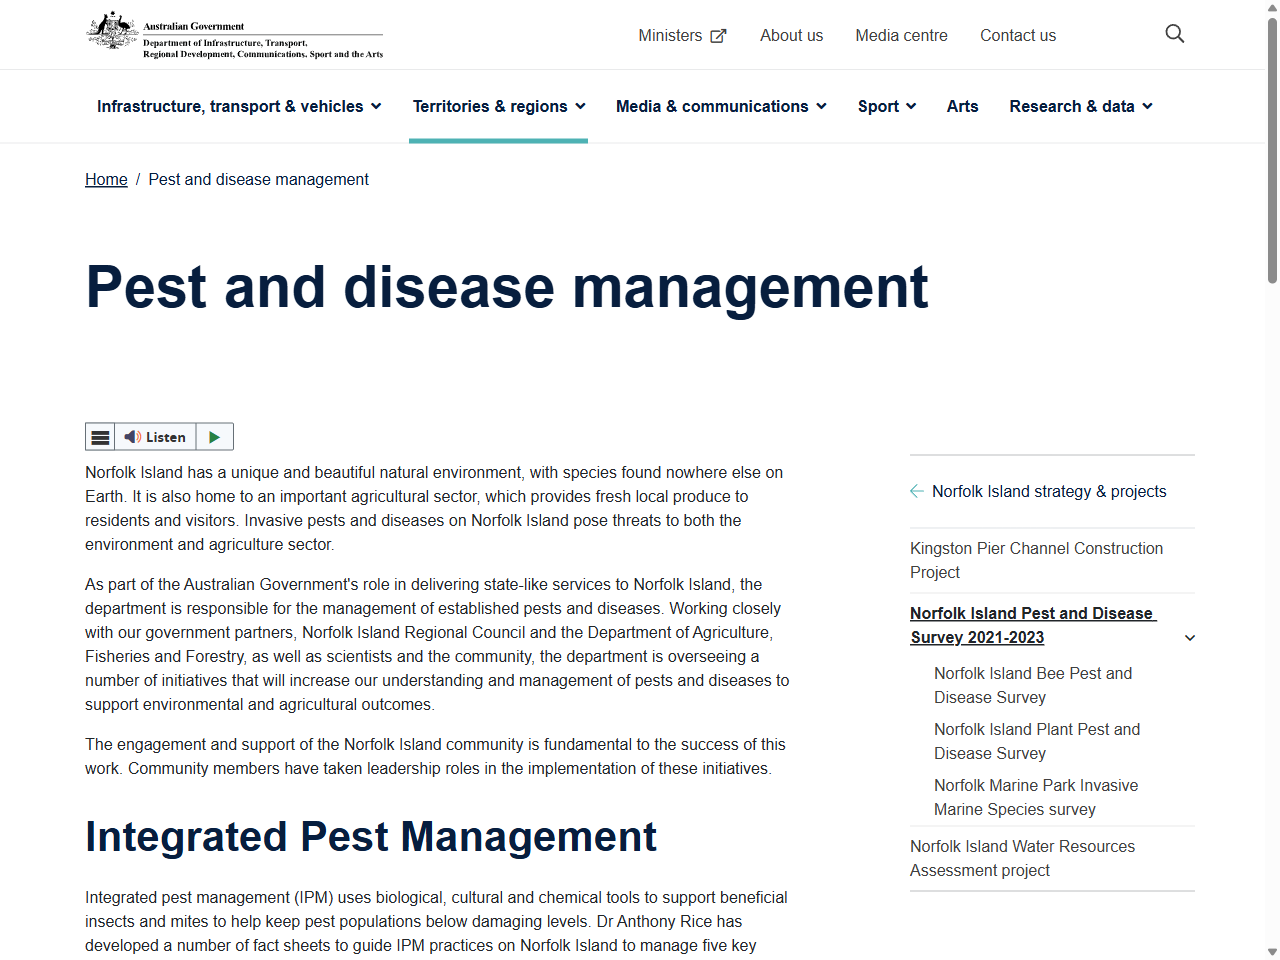The width and height of the screenshot is (1280, 960).
Task: Click the page vertical scrollbar thumb
Action: tap(1272, 150)
